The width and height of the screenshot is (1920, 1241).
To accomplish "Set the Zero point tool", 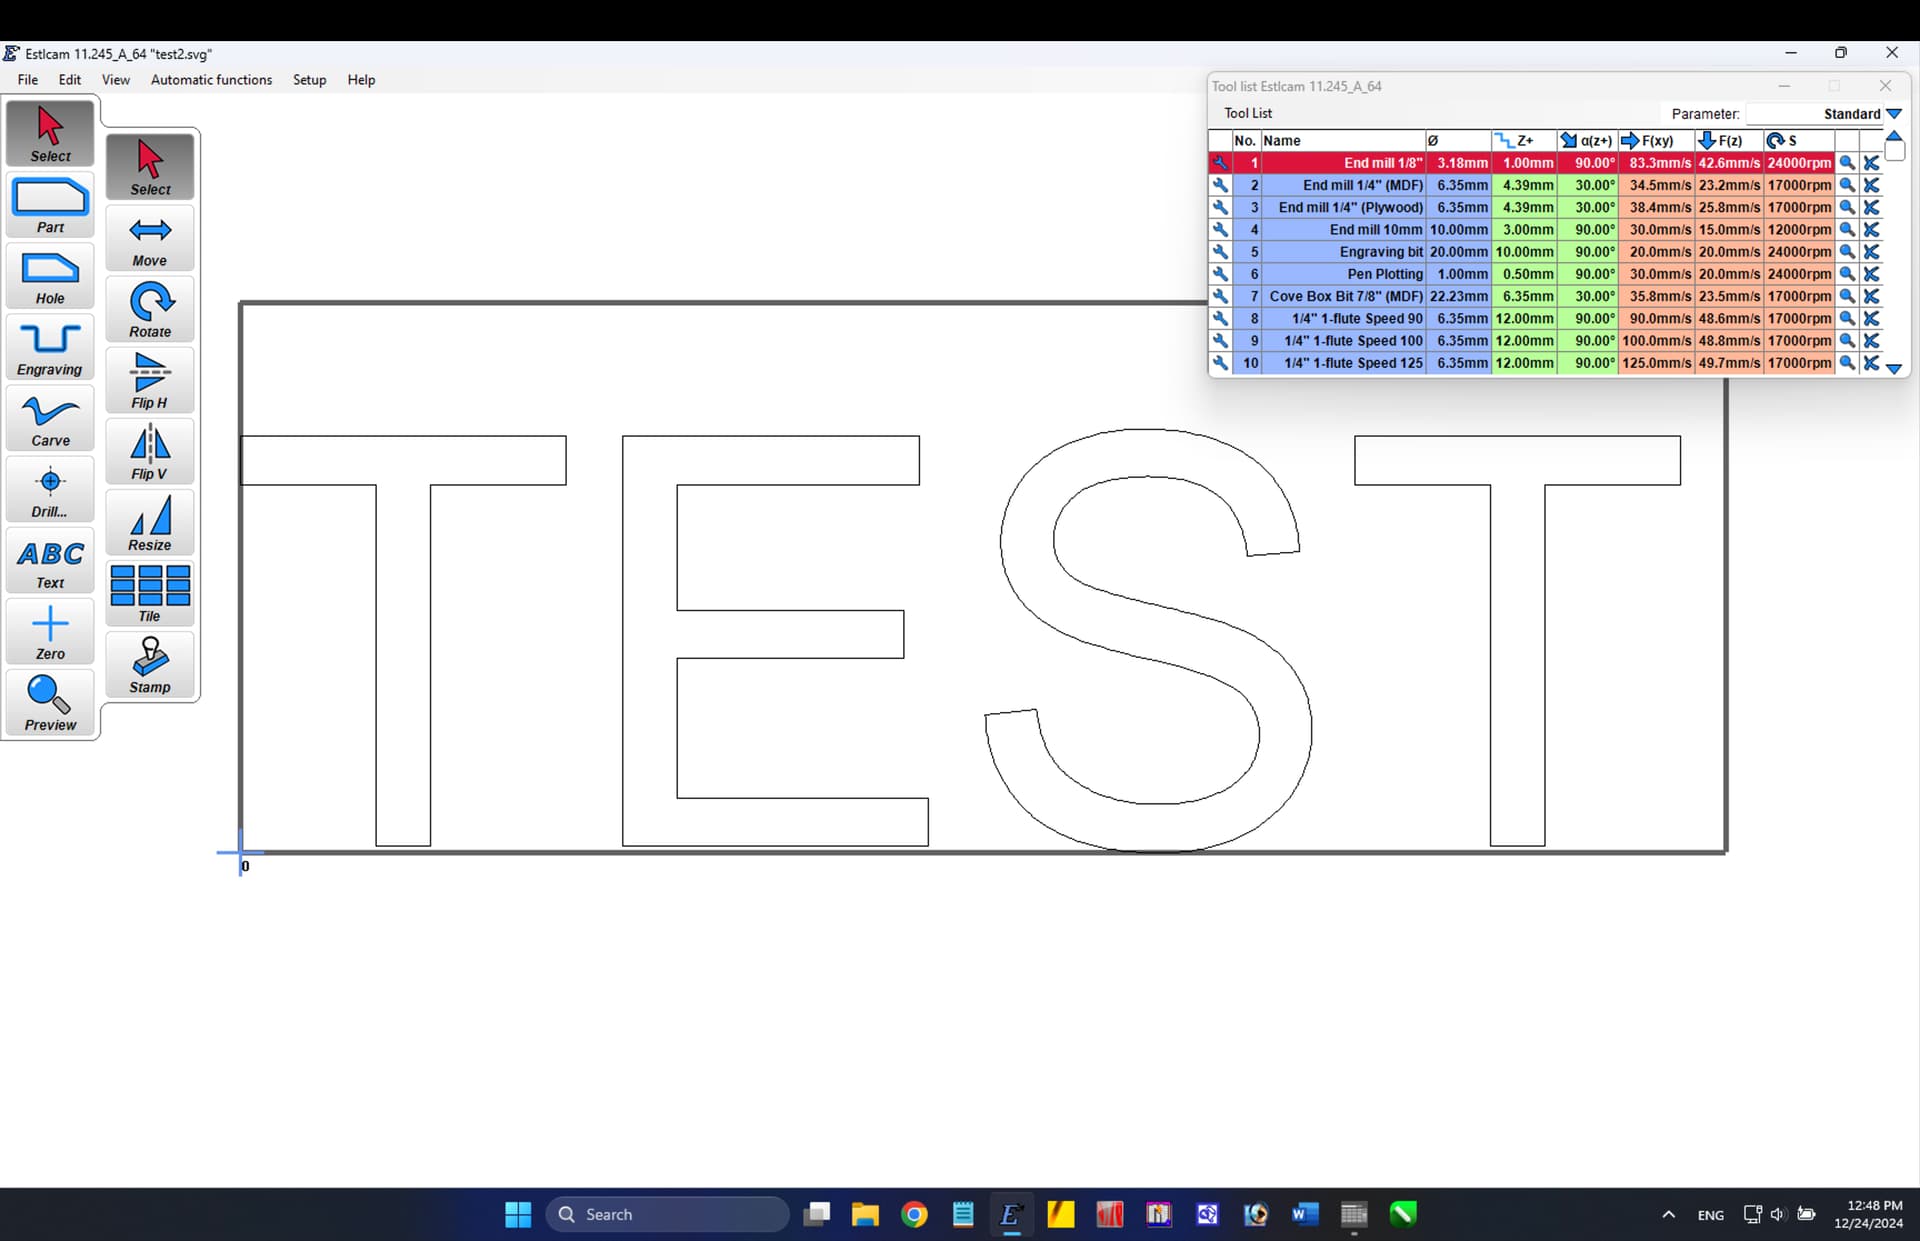I will tap(50, 632).
